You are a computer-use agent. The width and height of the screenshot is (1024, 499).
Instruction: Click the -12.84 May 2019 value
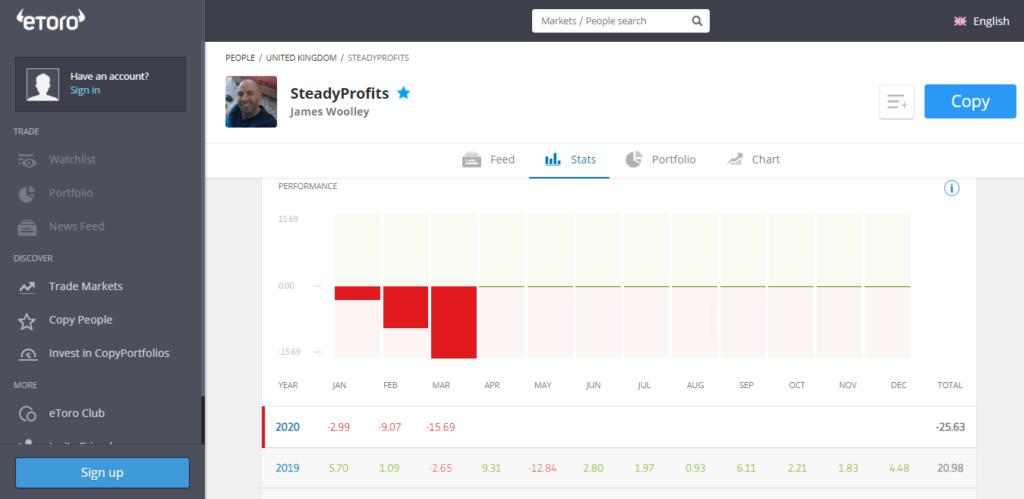pyautogui.click(x=543, y=468)
